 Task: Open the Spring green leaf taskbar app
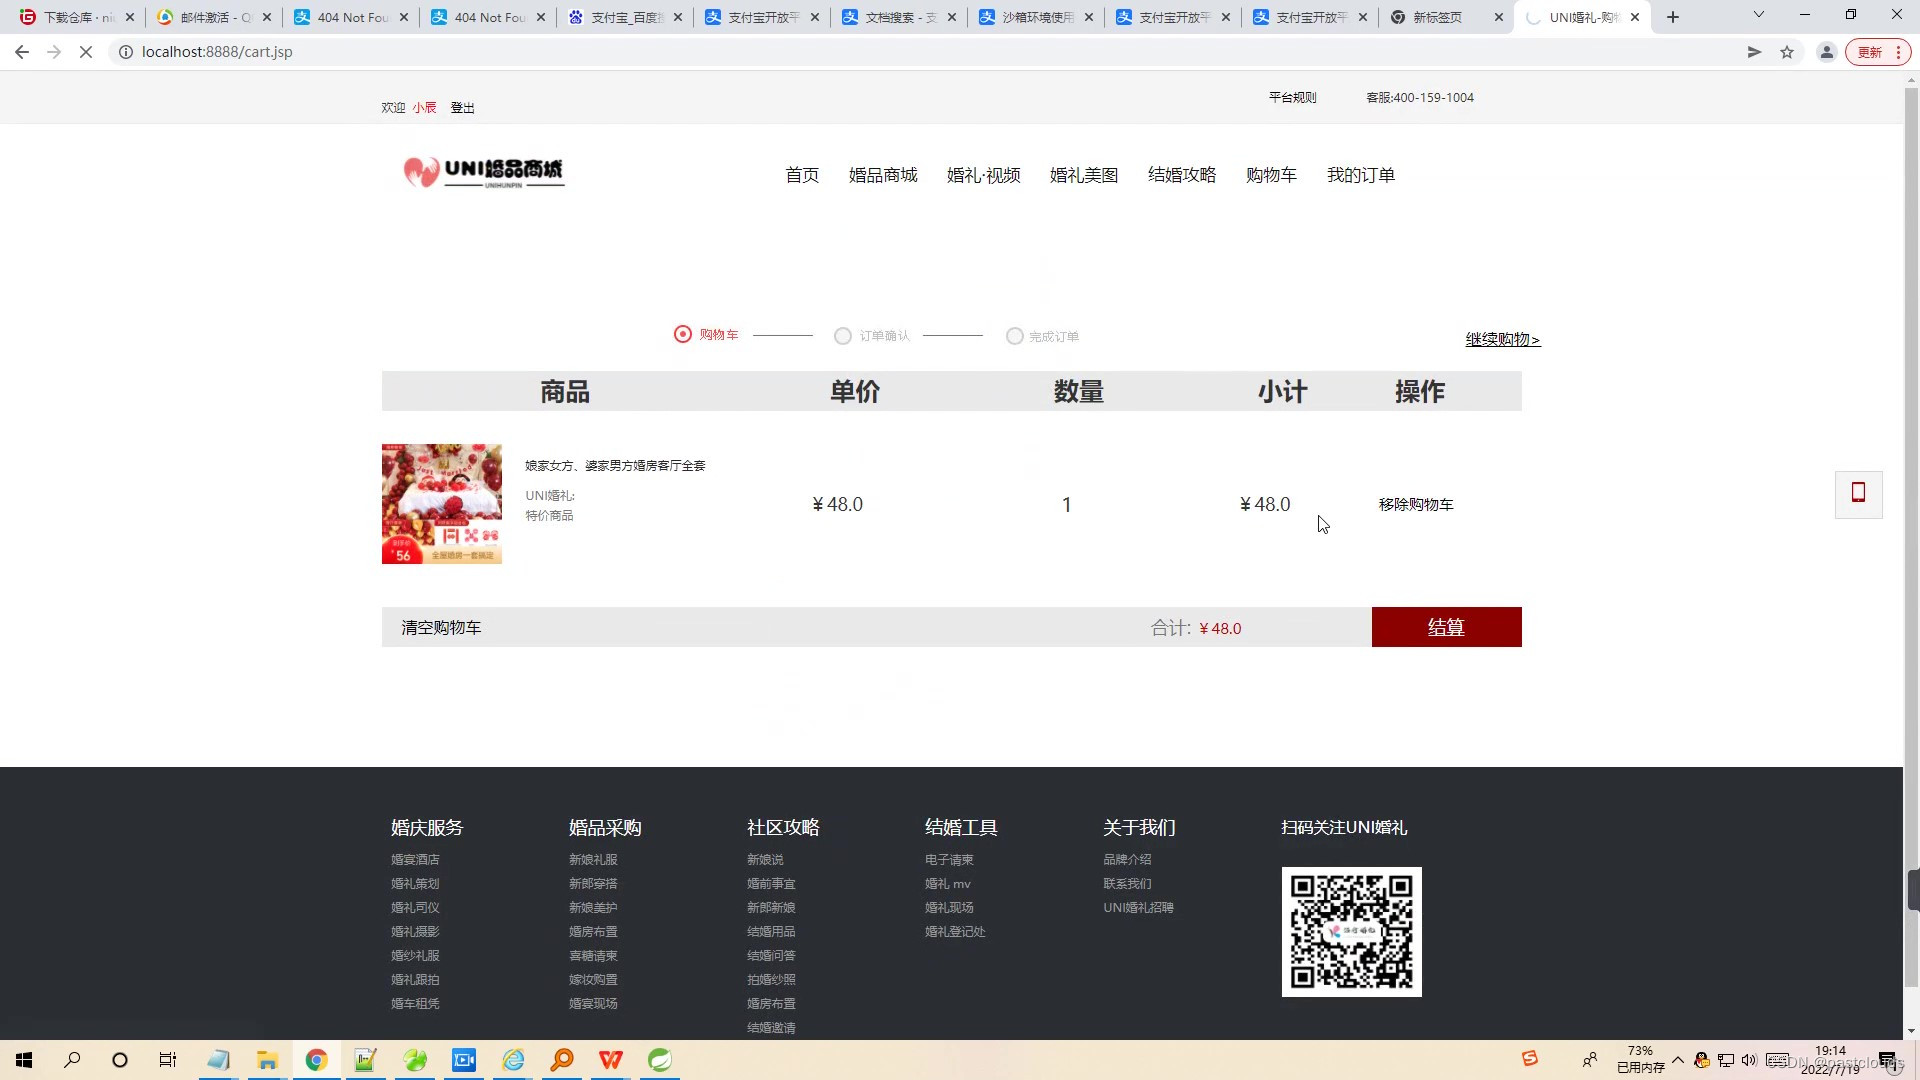click(660, 1060)
